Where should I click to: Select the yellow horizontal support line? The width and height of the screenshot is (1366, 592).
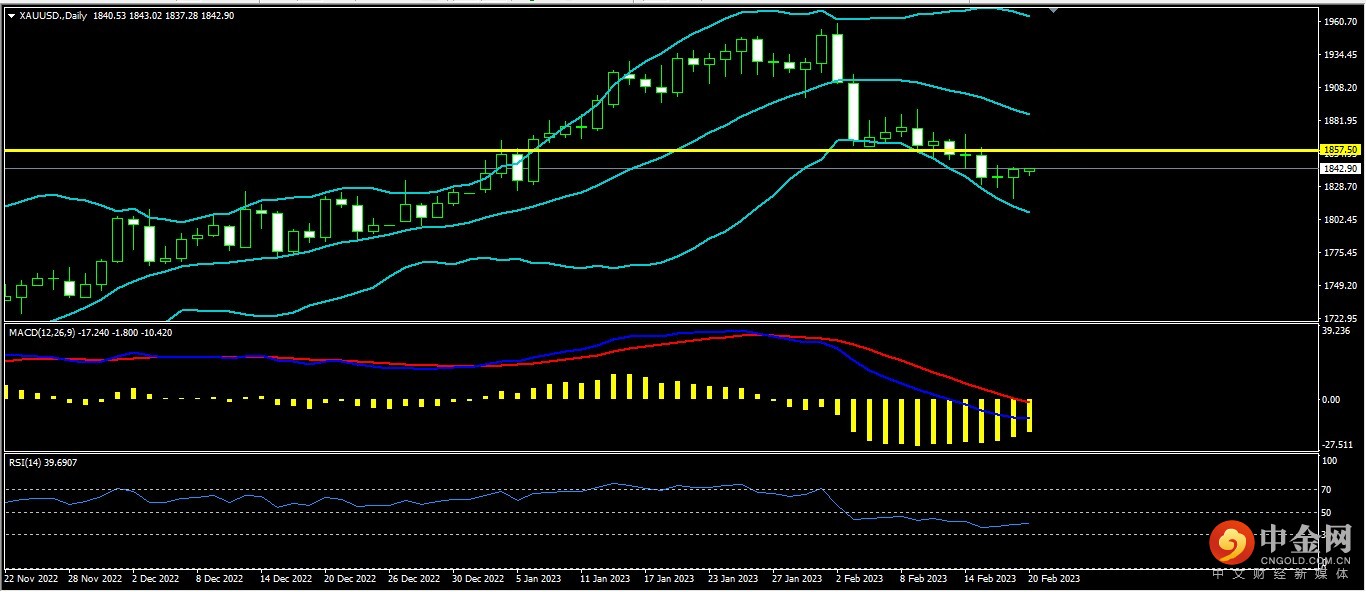(600, 150)
